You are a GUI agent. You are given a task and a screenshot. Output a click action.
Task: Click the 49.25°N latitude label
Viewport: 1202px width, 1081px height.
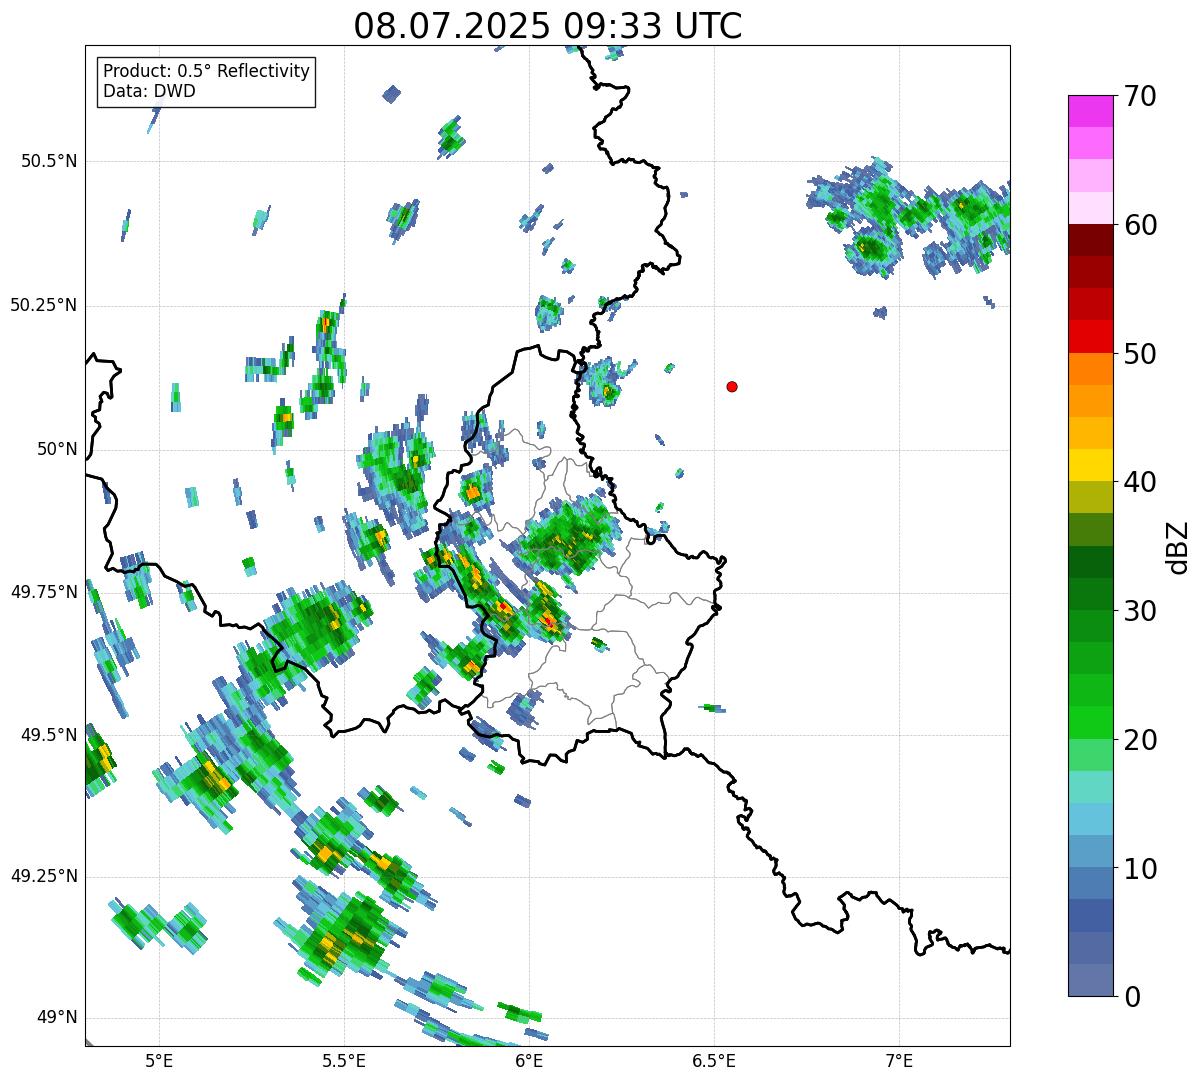tap(44, 877)
